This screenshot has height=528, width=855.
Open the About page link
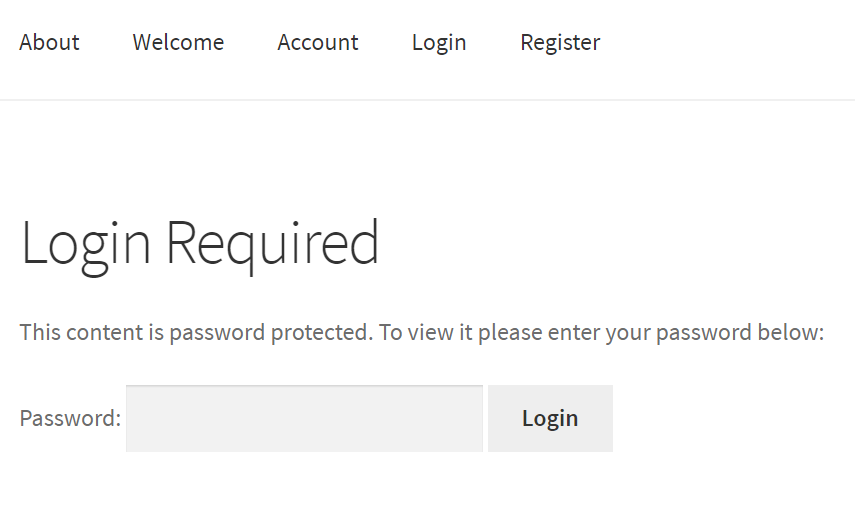49,42
